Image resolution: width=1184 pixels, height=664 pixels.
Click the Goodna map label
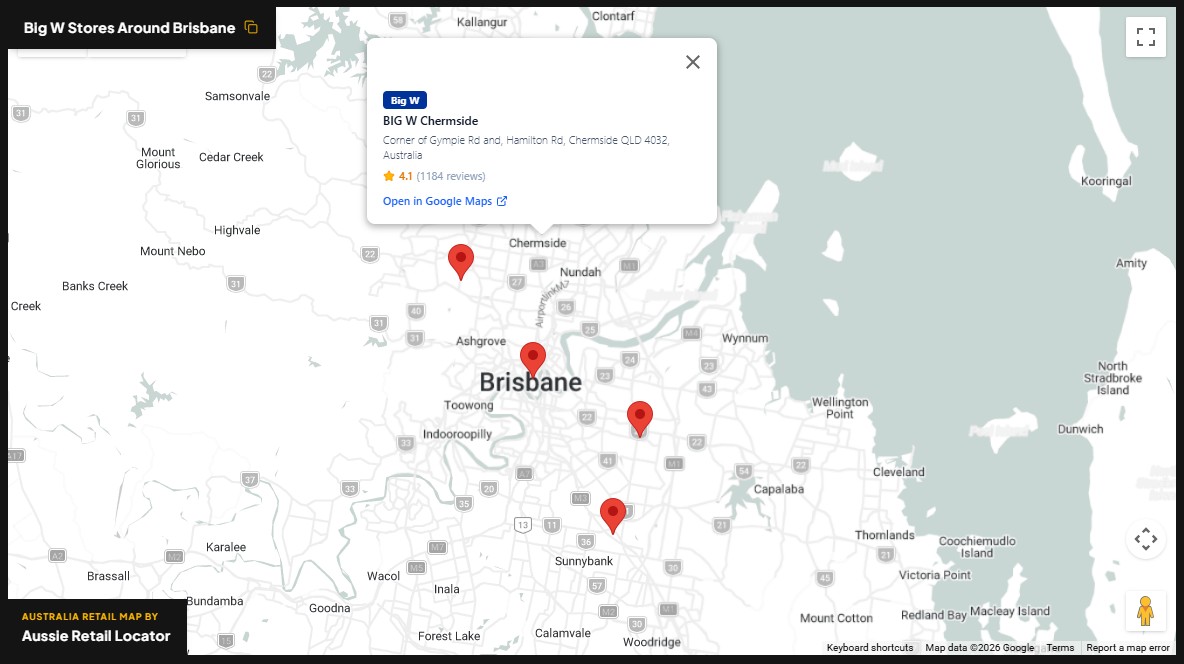329,608
